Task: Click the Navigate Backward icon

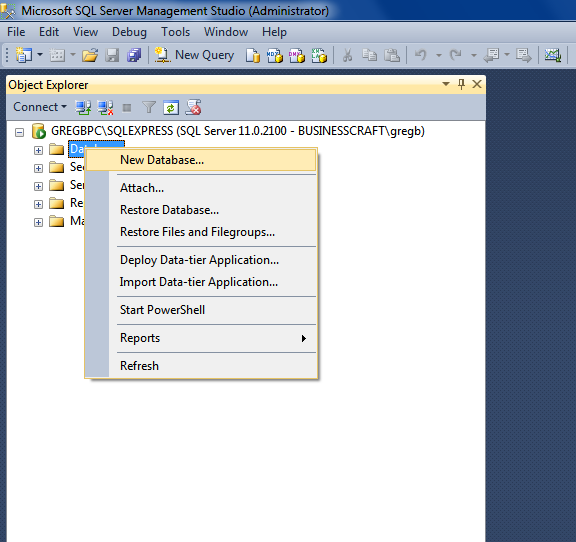Action: (492, 55)
